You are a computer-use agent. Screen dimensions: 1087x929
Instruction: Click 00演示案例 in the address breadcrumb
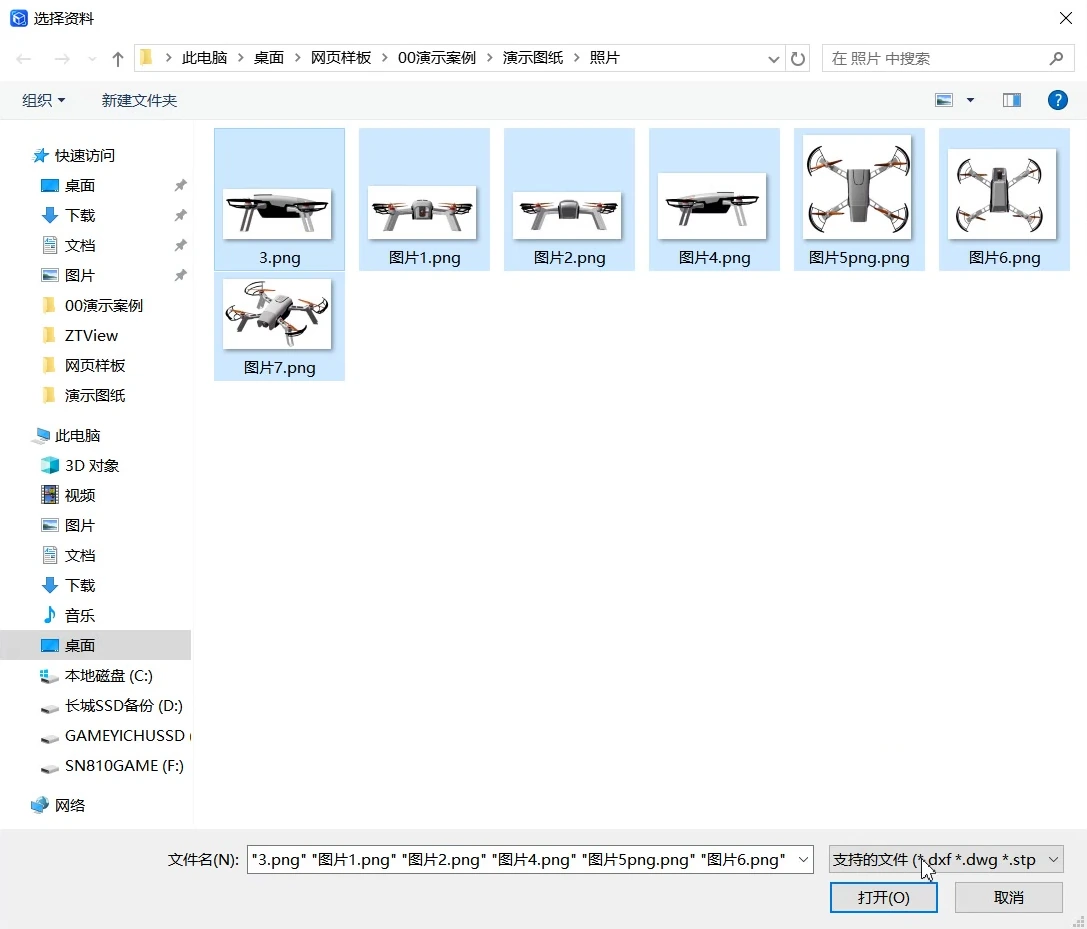(x=437, y=58)
